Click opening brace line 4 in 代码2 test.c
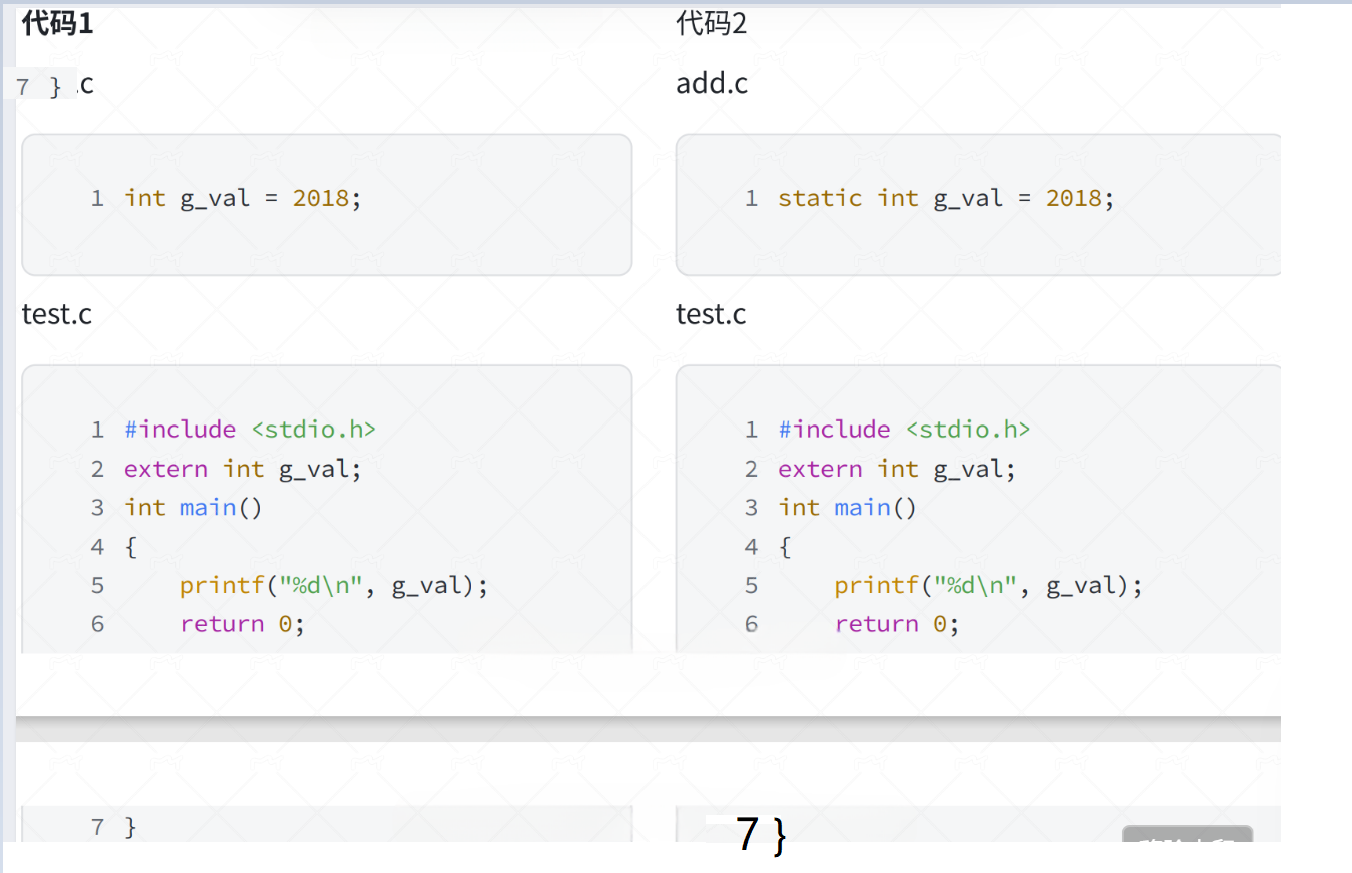 785,547
